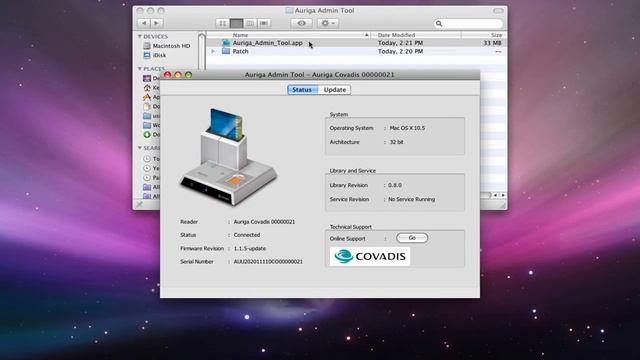Click the Auriga_Admin_Tool.app file icon

click(226, 43)
